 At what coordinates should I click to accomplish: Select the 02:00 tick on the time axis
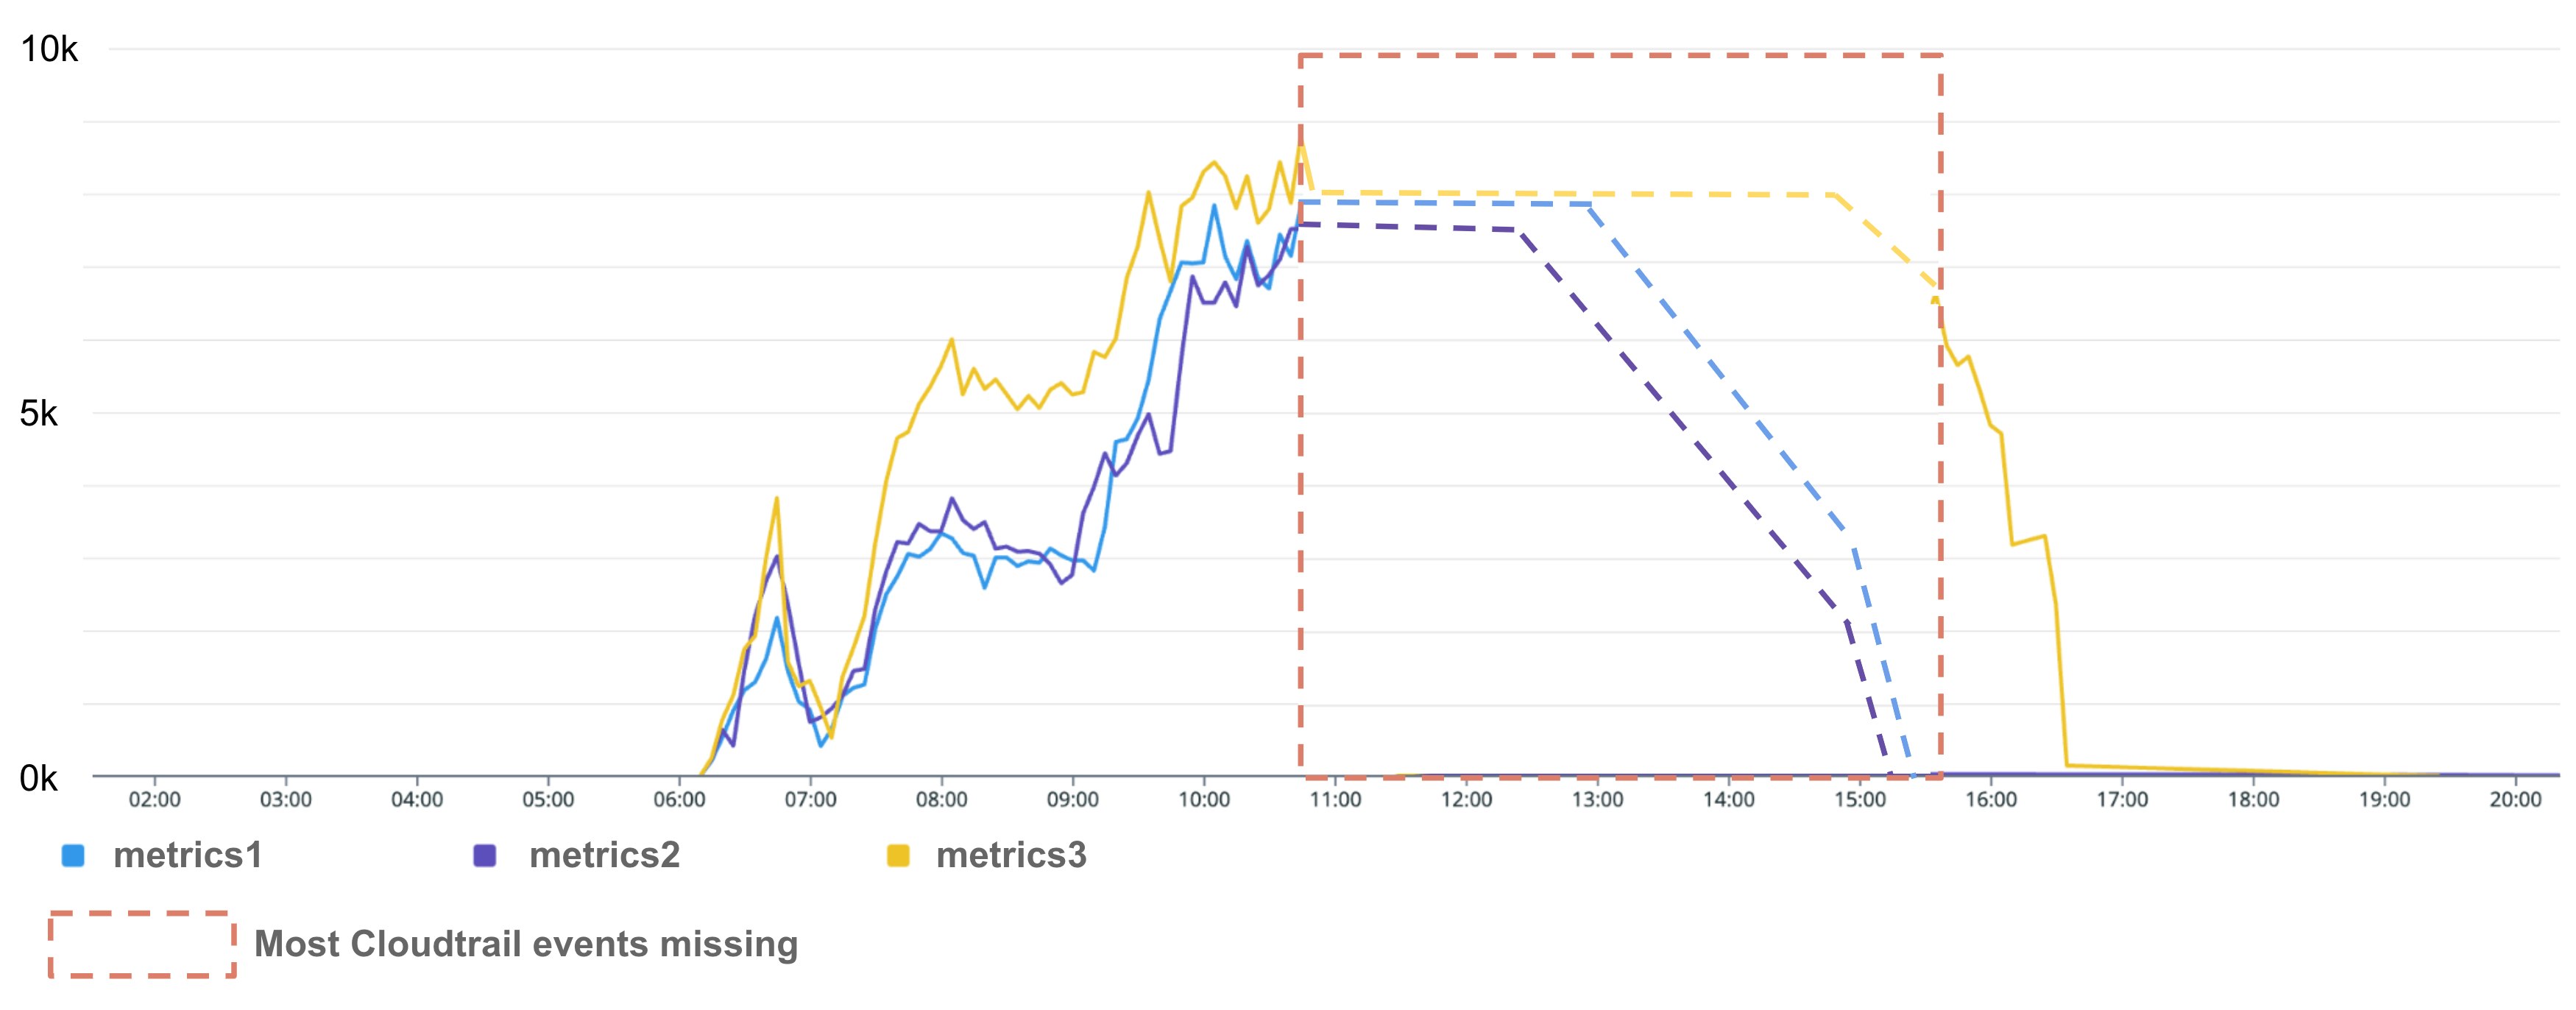(x=155, y=800)
